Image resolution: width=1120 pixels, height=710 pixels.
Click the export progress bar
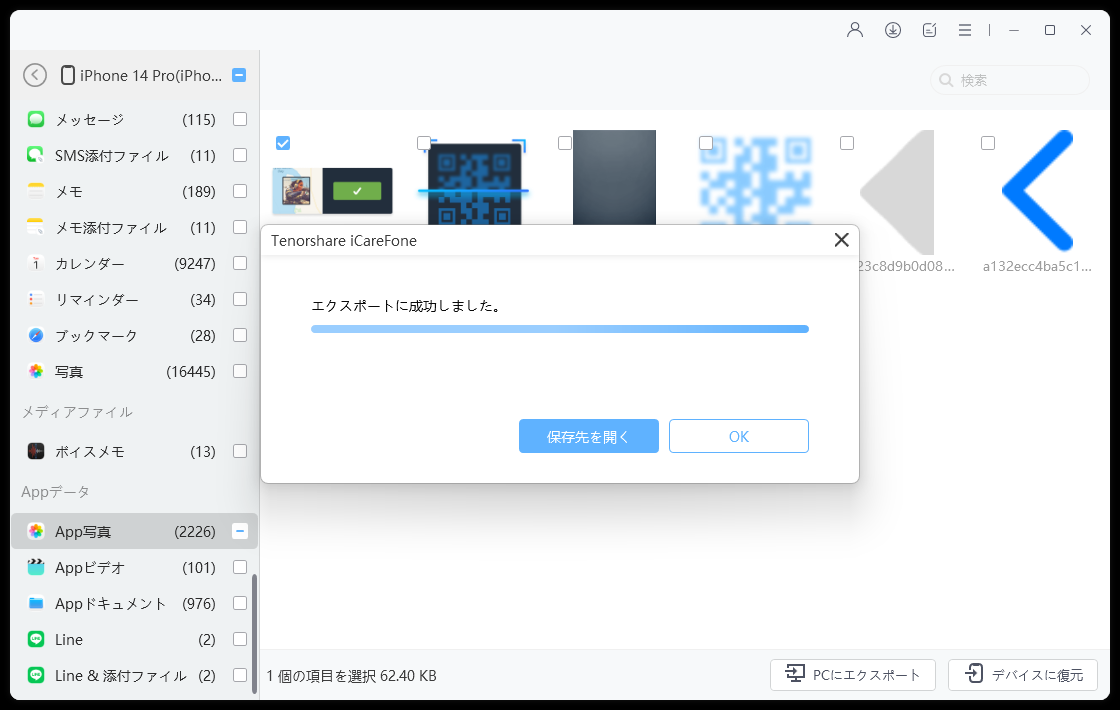tap(560, 329)
